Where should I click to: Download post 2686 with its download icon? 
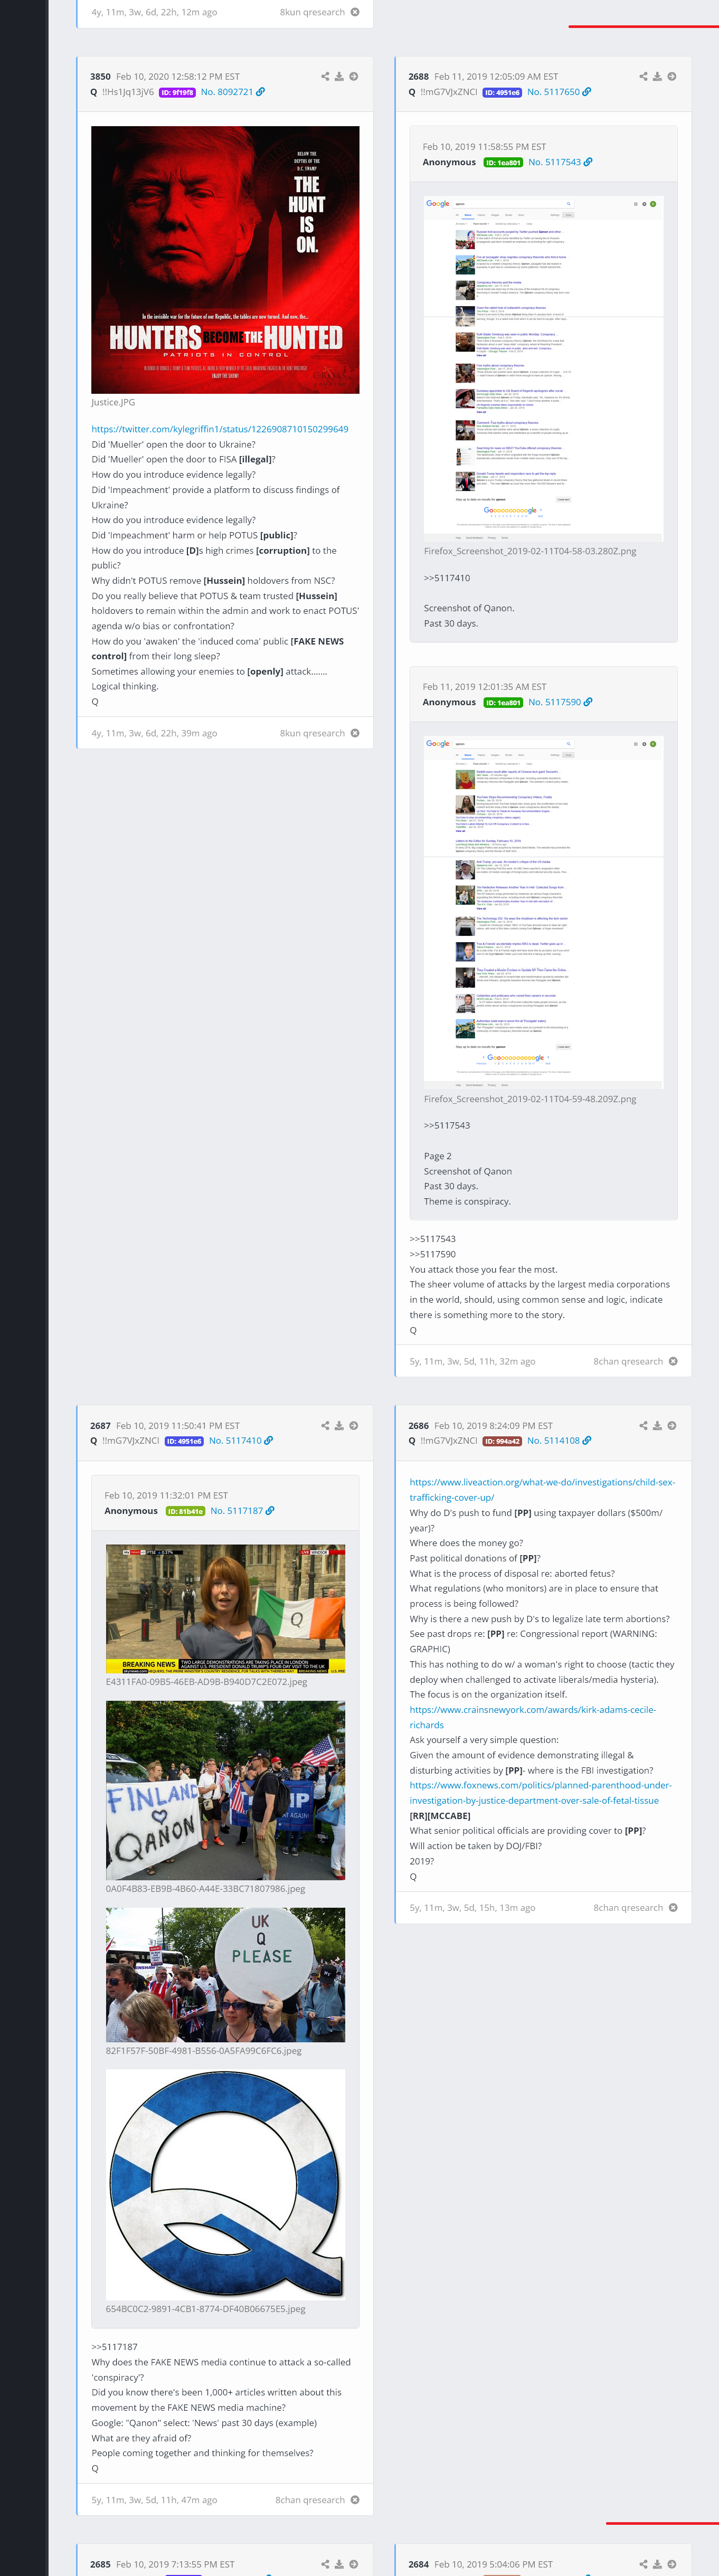click(657, 1426)
